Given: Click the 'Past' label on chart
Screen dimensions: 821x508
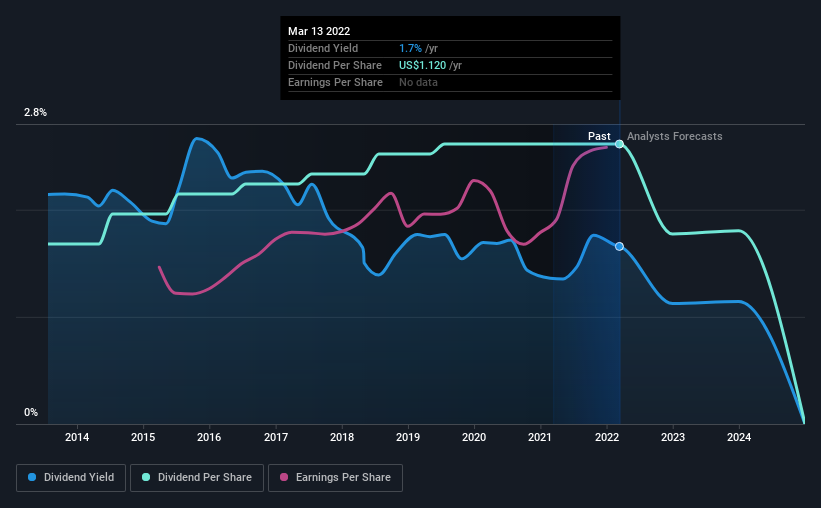Looking at the screenshot, I should coord(599,136).
